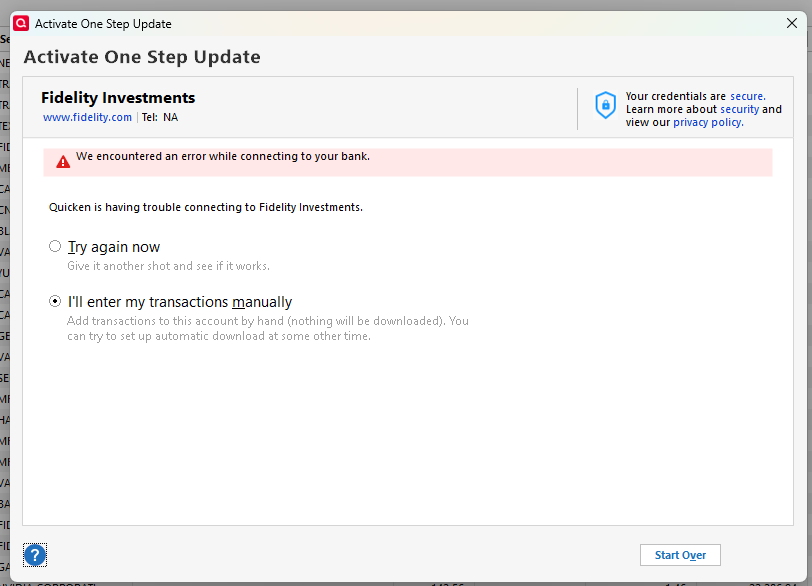Click 'Quicken is having trouble connecting' text

(206, 208)
